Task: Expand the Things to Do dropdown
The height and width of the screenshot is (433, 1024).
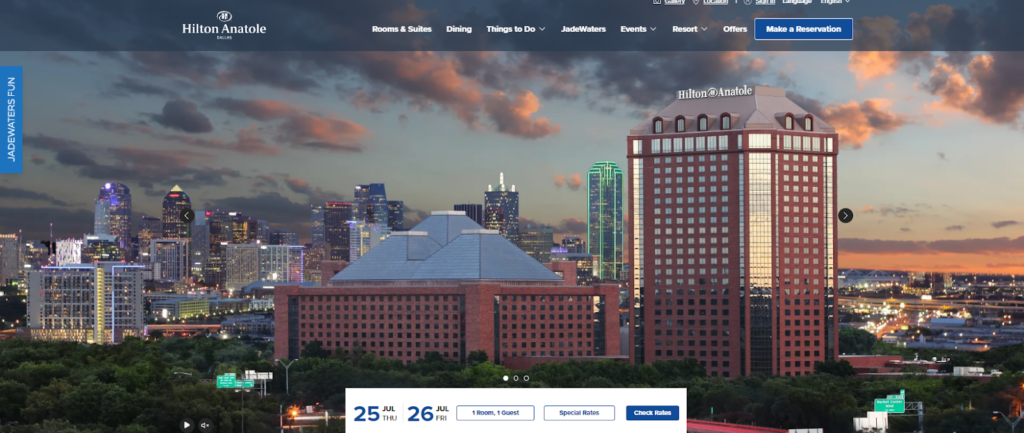Action: pyautogui.click(x=515, y=29)
